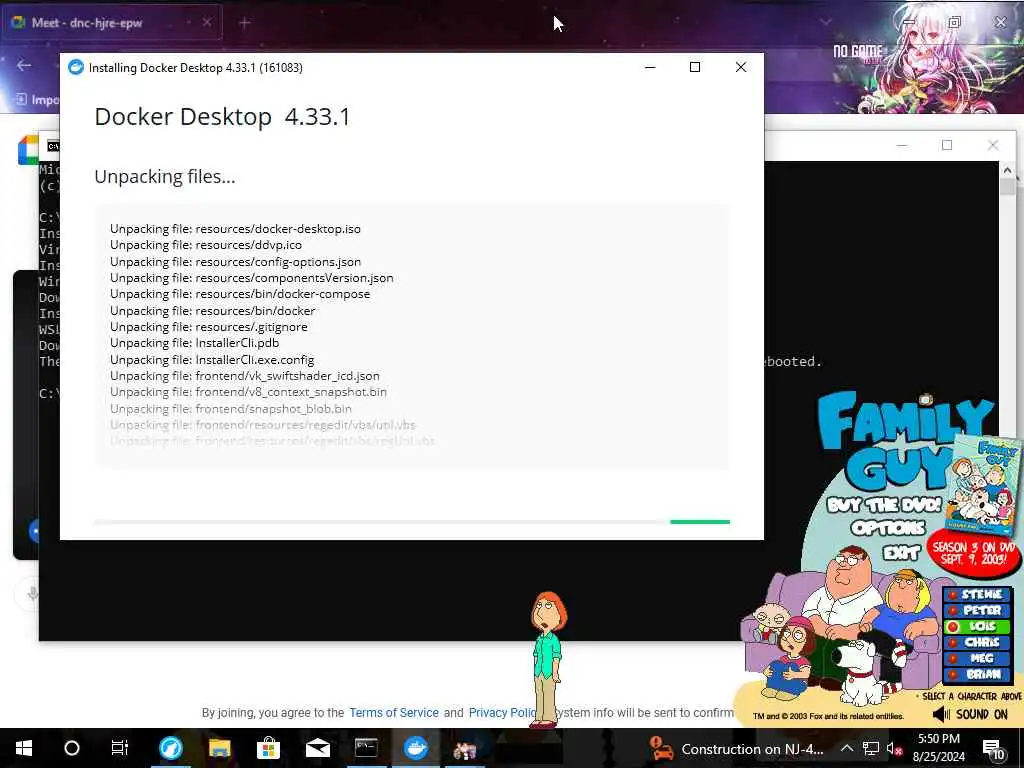Image resolution: width=1024 pixels, height=768 pixels.
Task: Select Brian character
Action: tap(977, 674)
